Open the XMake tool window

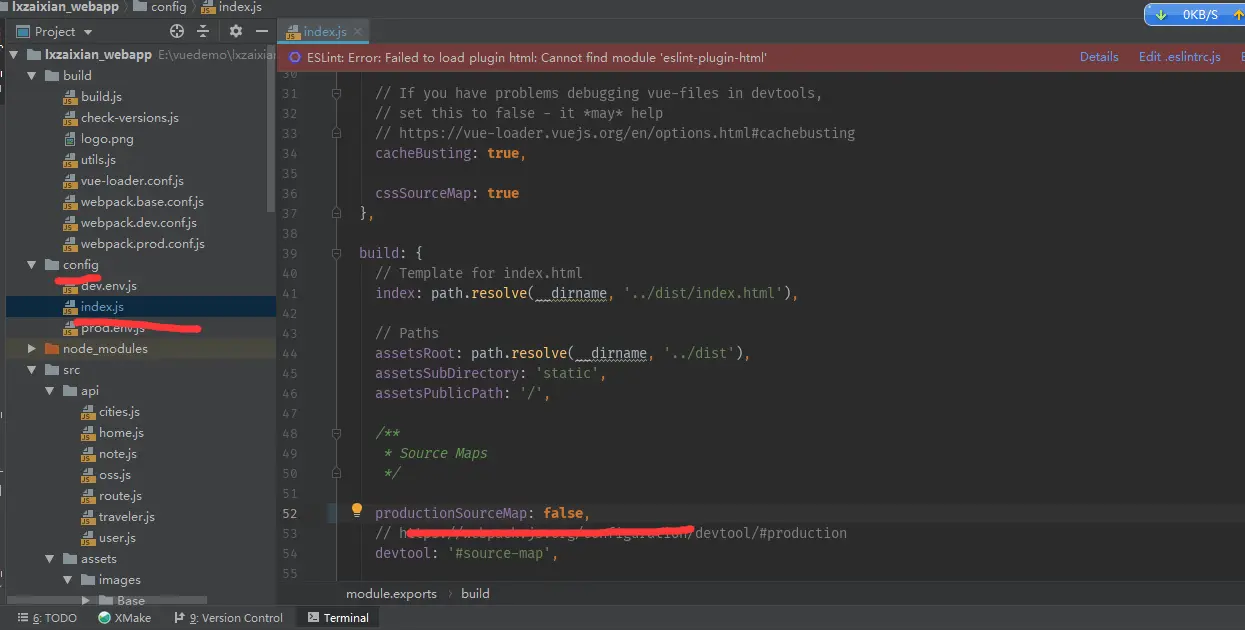(124, 618)
